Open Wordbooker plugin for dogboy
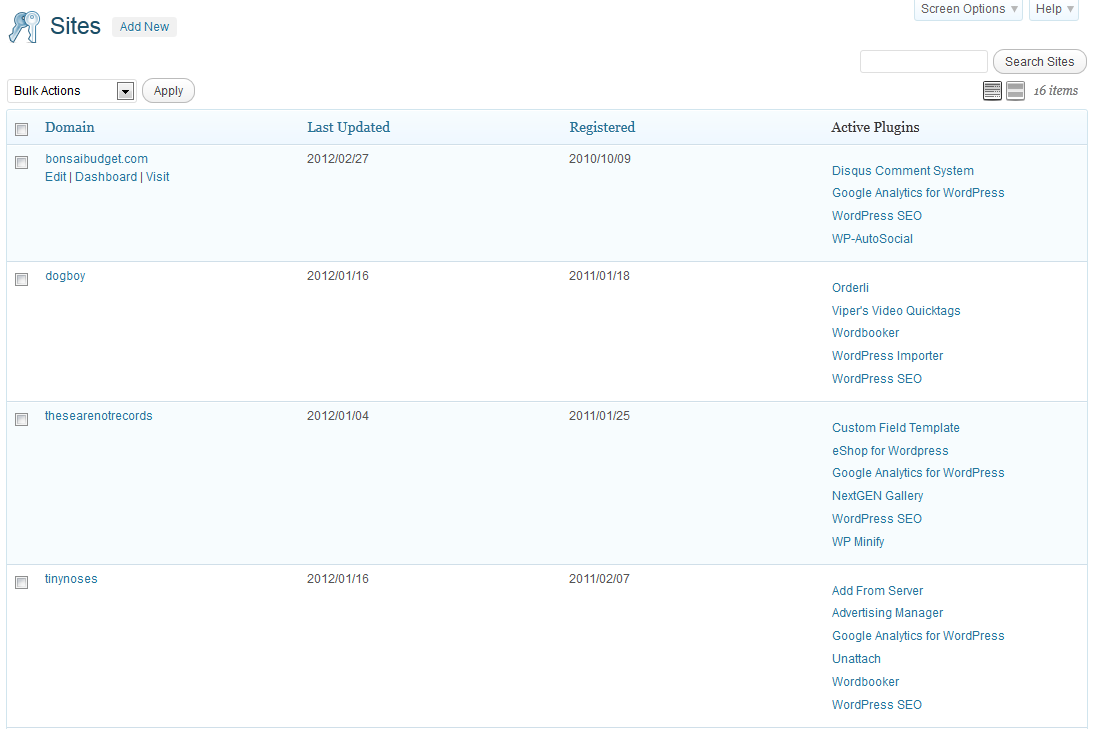The width and height of the screenshot is (1100, 729). (865, 333)
